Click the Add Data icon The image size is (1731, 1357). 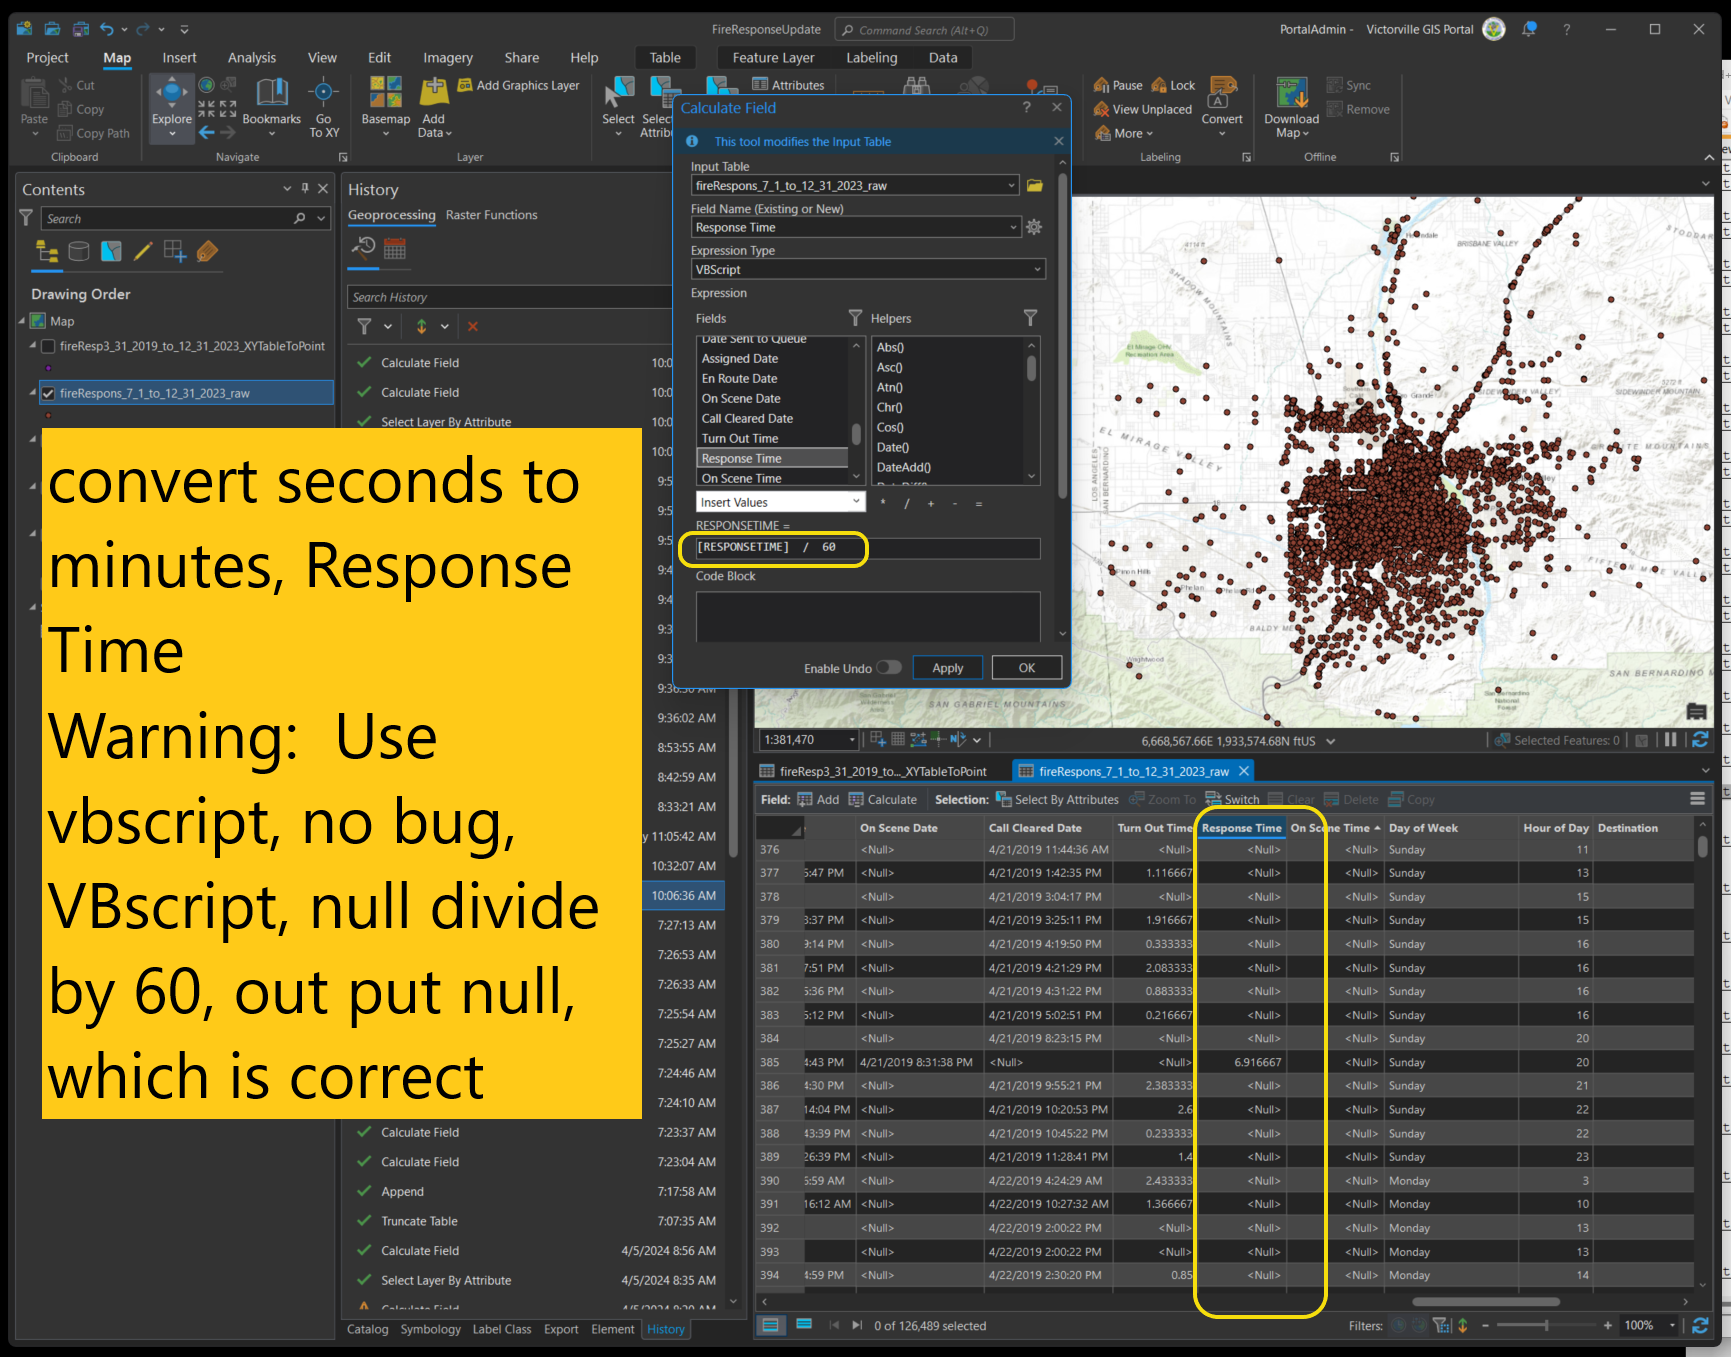click(434, 92)
